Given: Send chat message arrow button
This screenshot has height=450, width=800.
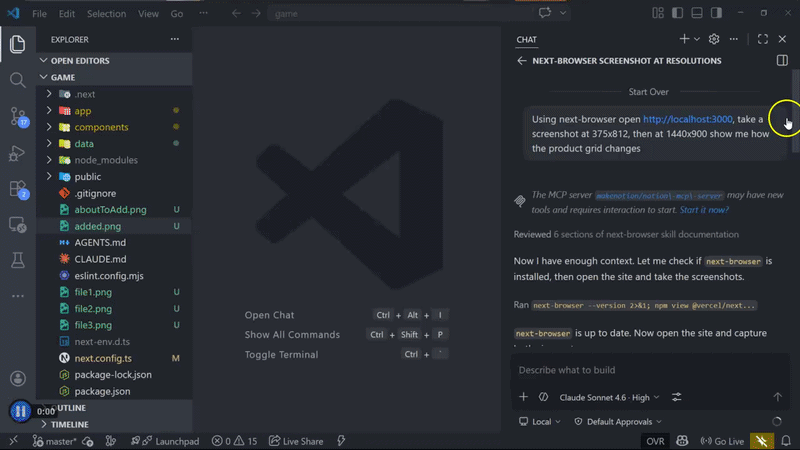Looking at the screenshot, I should coord(777,397).
